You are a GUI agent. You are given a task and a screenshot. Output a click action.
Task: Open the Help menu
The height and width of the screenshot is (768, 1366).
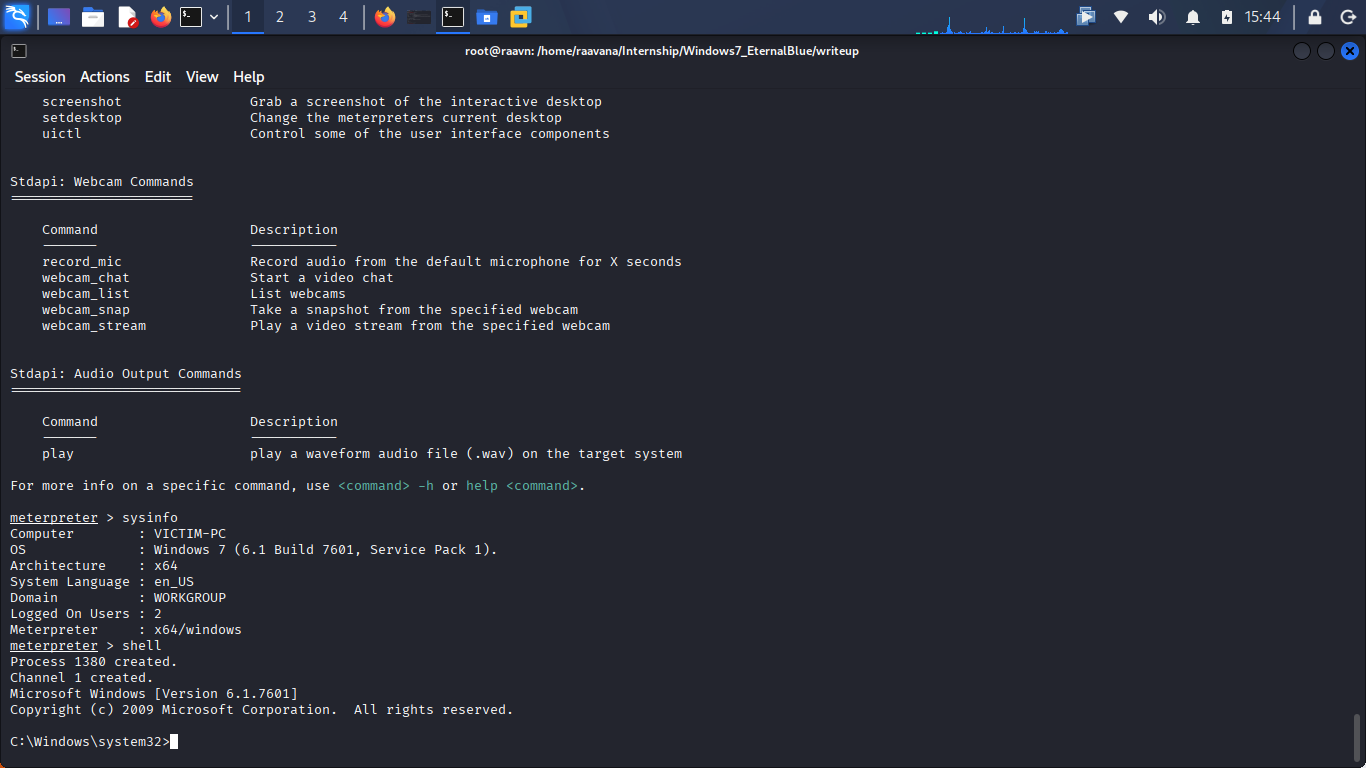(249, 77)
